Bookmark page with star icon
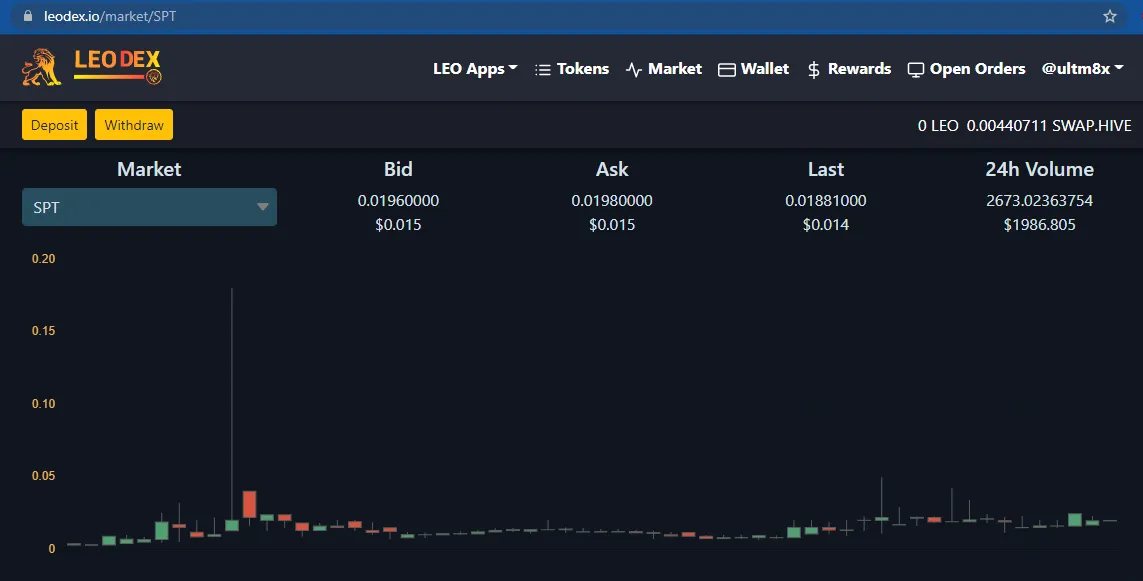The width and height of the screenshot is (1143, 581). (1109, 16)
